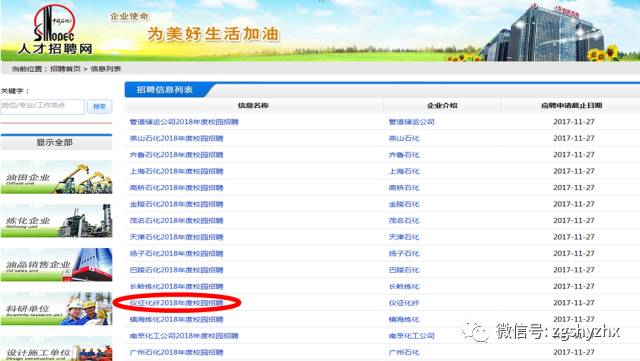Open the 科研单位 category banner
The width and height of the screenshot is (640, 361).
(x=56, y=309)
